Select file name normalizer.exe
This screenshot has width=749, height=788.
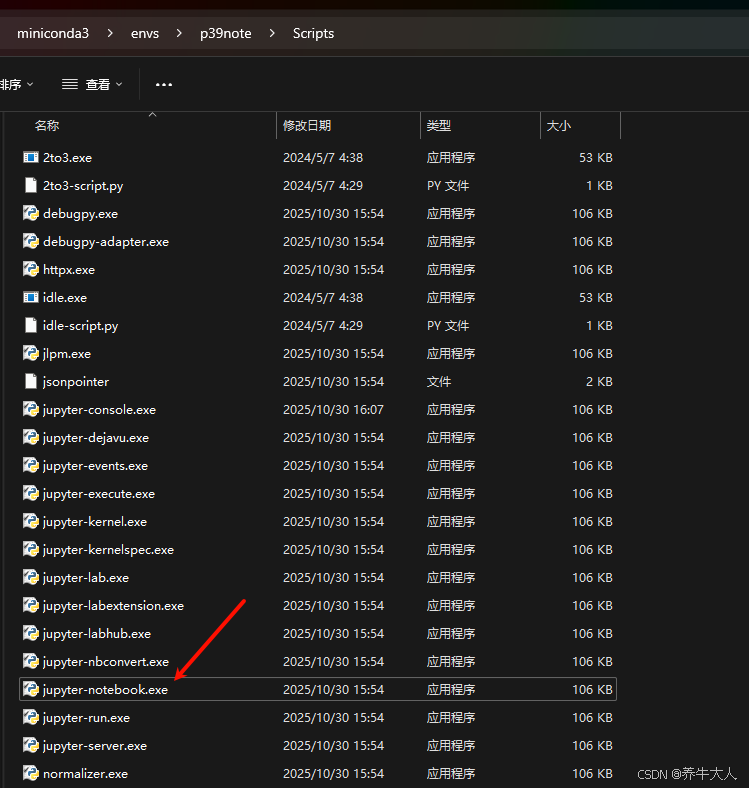(x=85, y=774)
